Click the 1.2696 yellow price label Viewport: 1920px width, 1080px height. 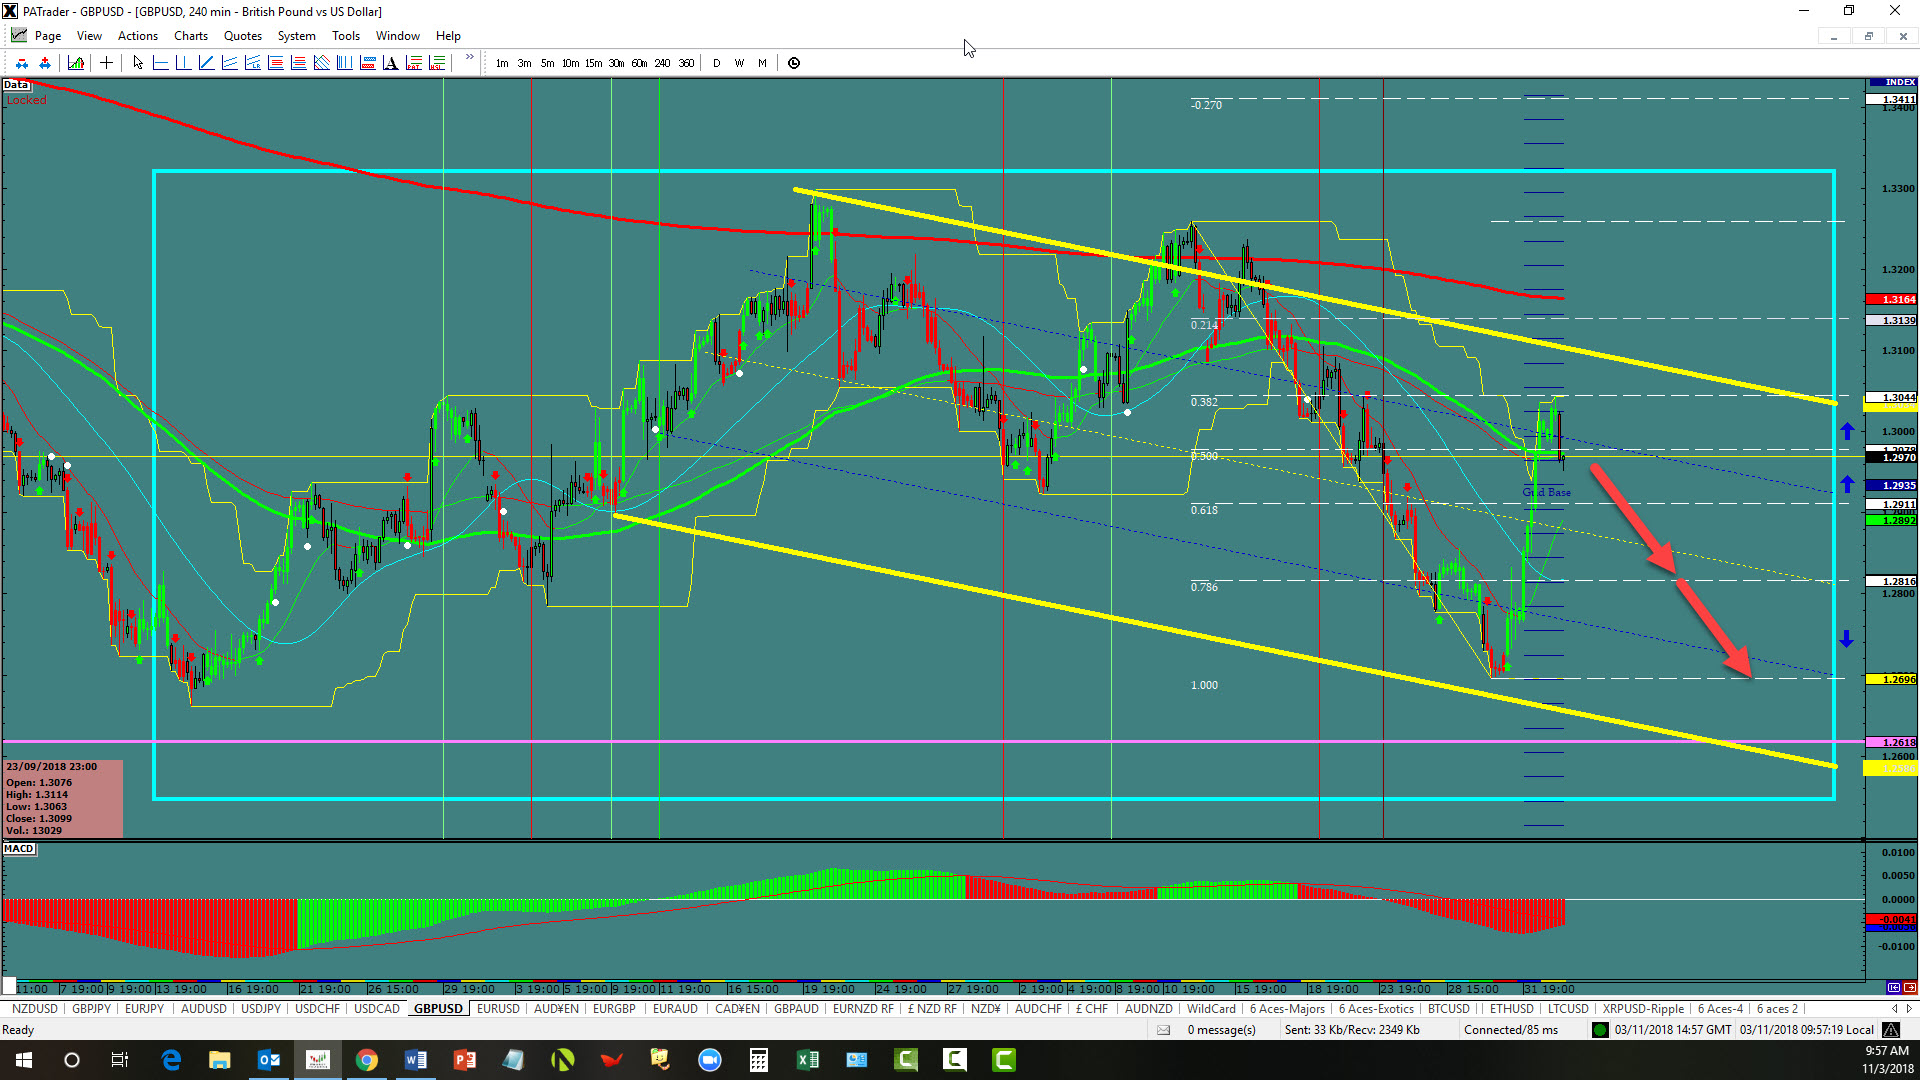pyautogui.click(x=1892, y=679)
